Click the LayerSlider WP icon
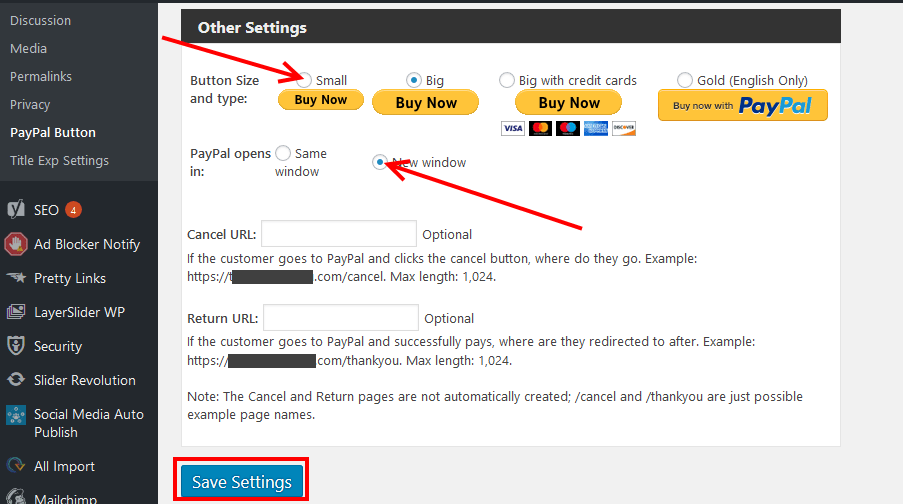Screen dimensions: 903x504 (x=16, y=312)
